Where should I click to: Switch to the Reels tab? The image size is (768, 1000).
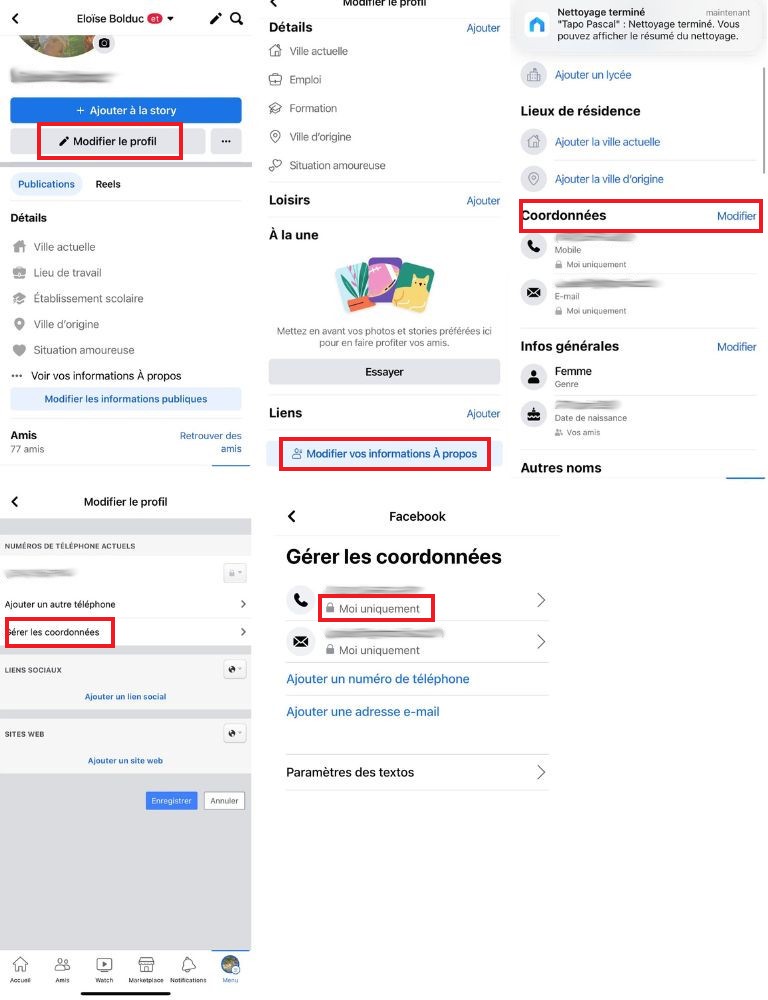tap(108, 184)
